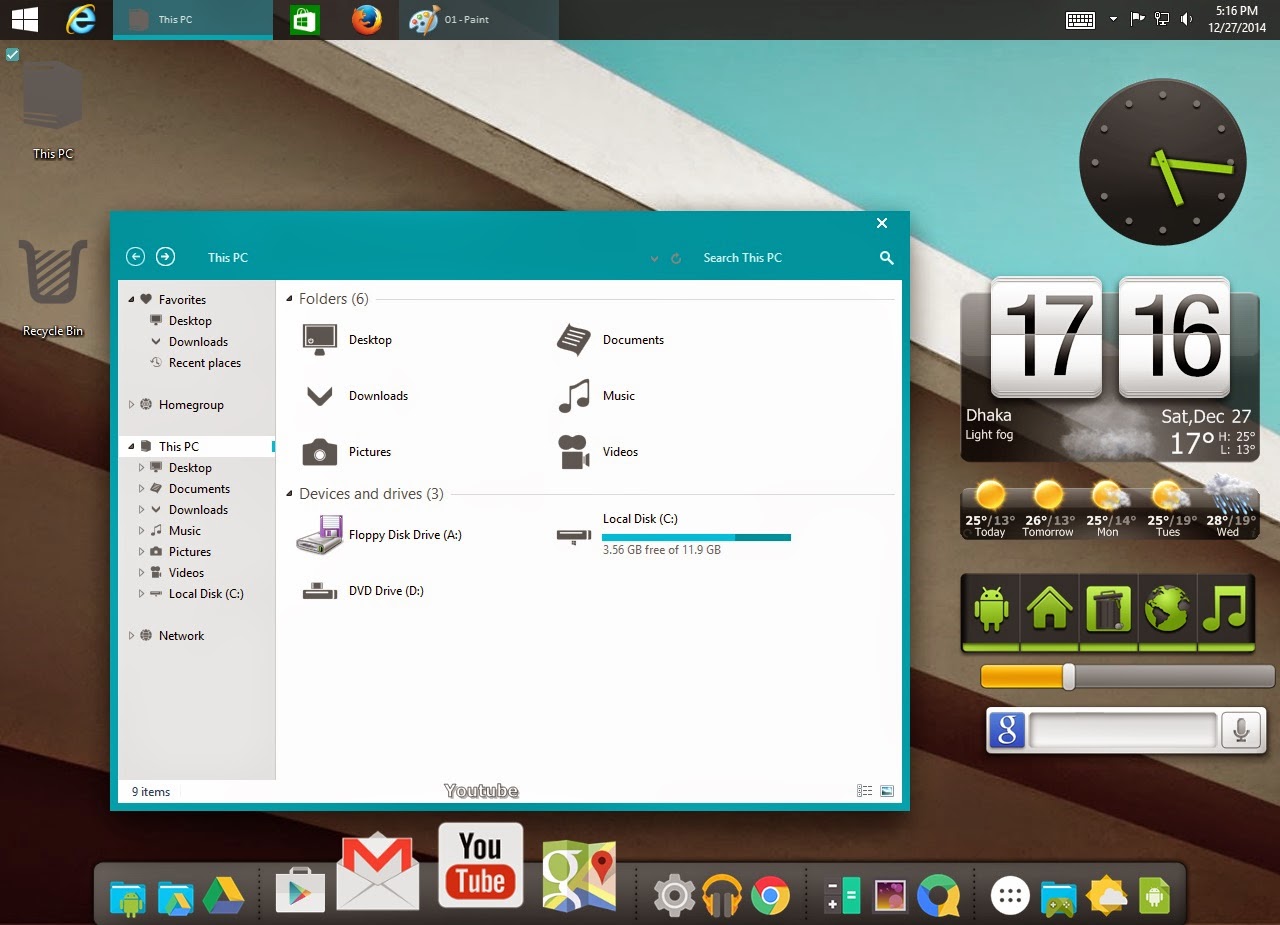The width and height of the screenshot is (1280, 925).
Task: Open the on-screen keyboard tray icon
Action: pos(1080,19)
